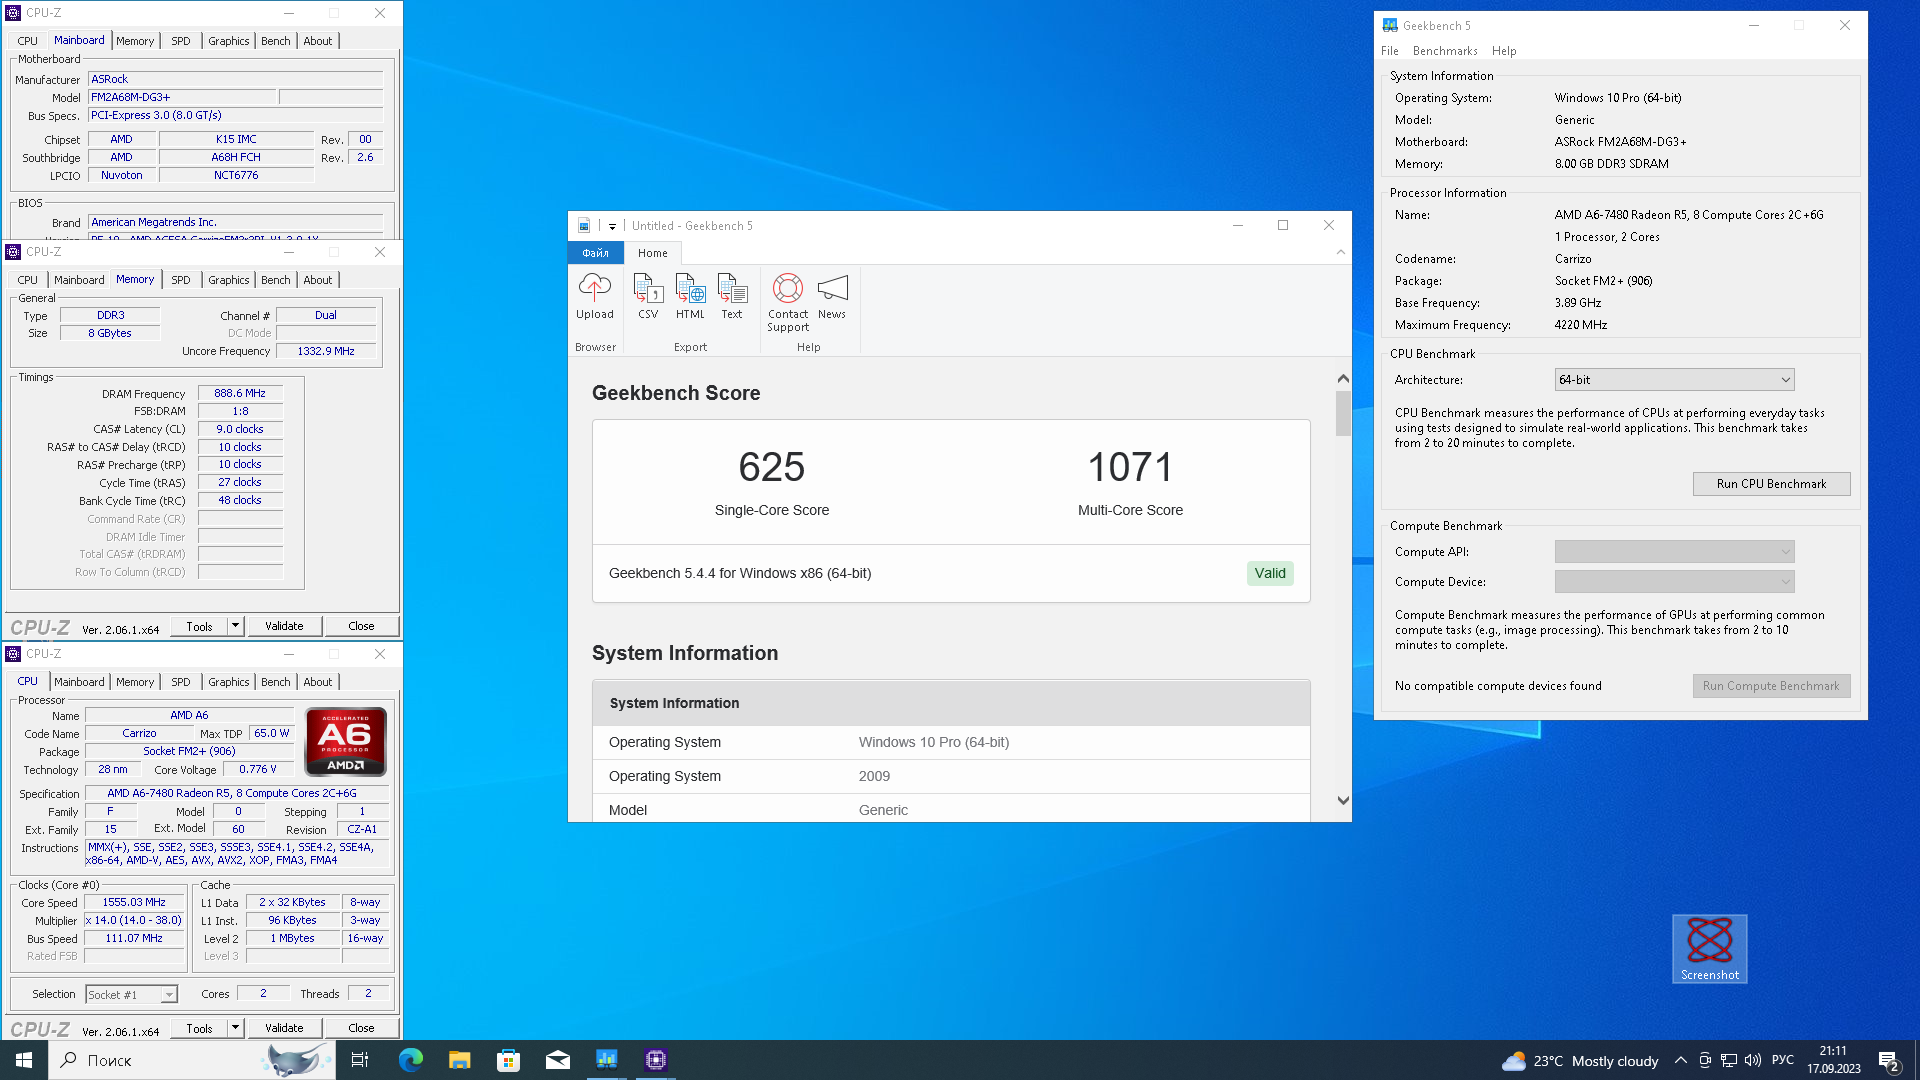Export results as HTML
The width and height of the screenshot is (1920, 1080).
(690, 296)
